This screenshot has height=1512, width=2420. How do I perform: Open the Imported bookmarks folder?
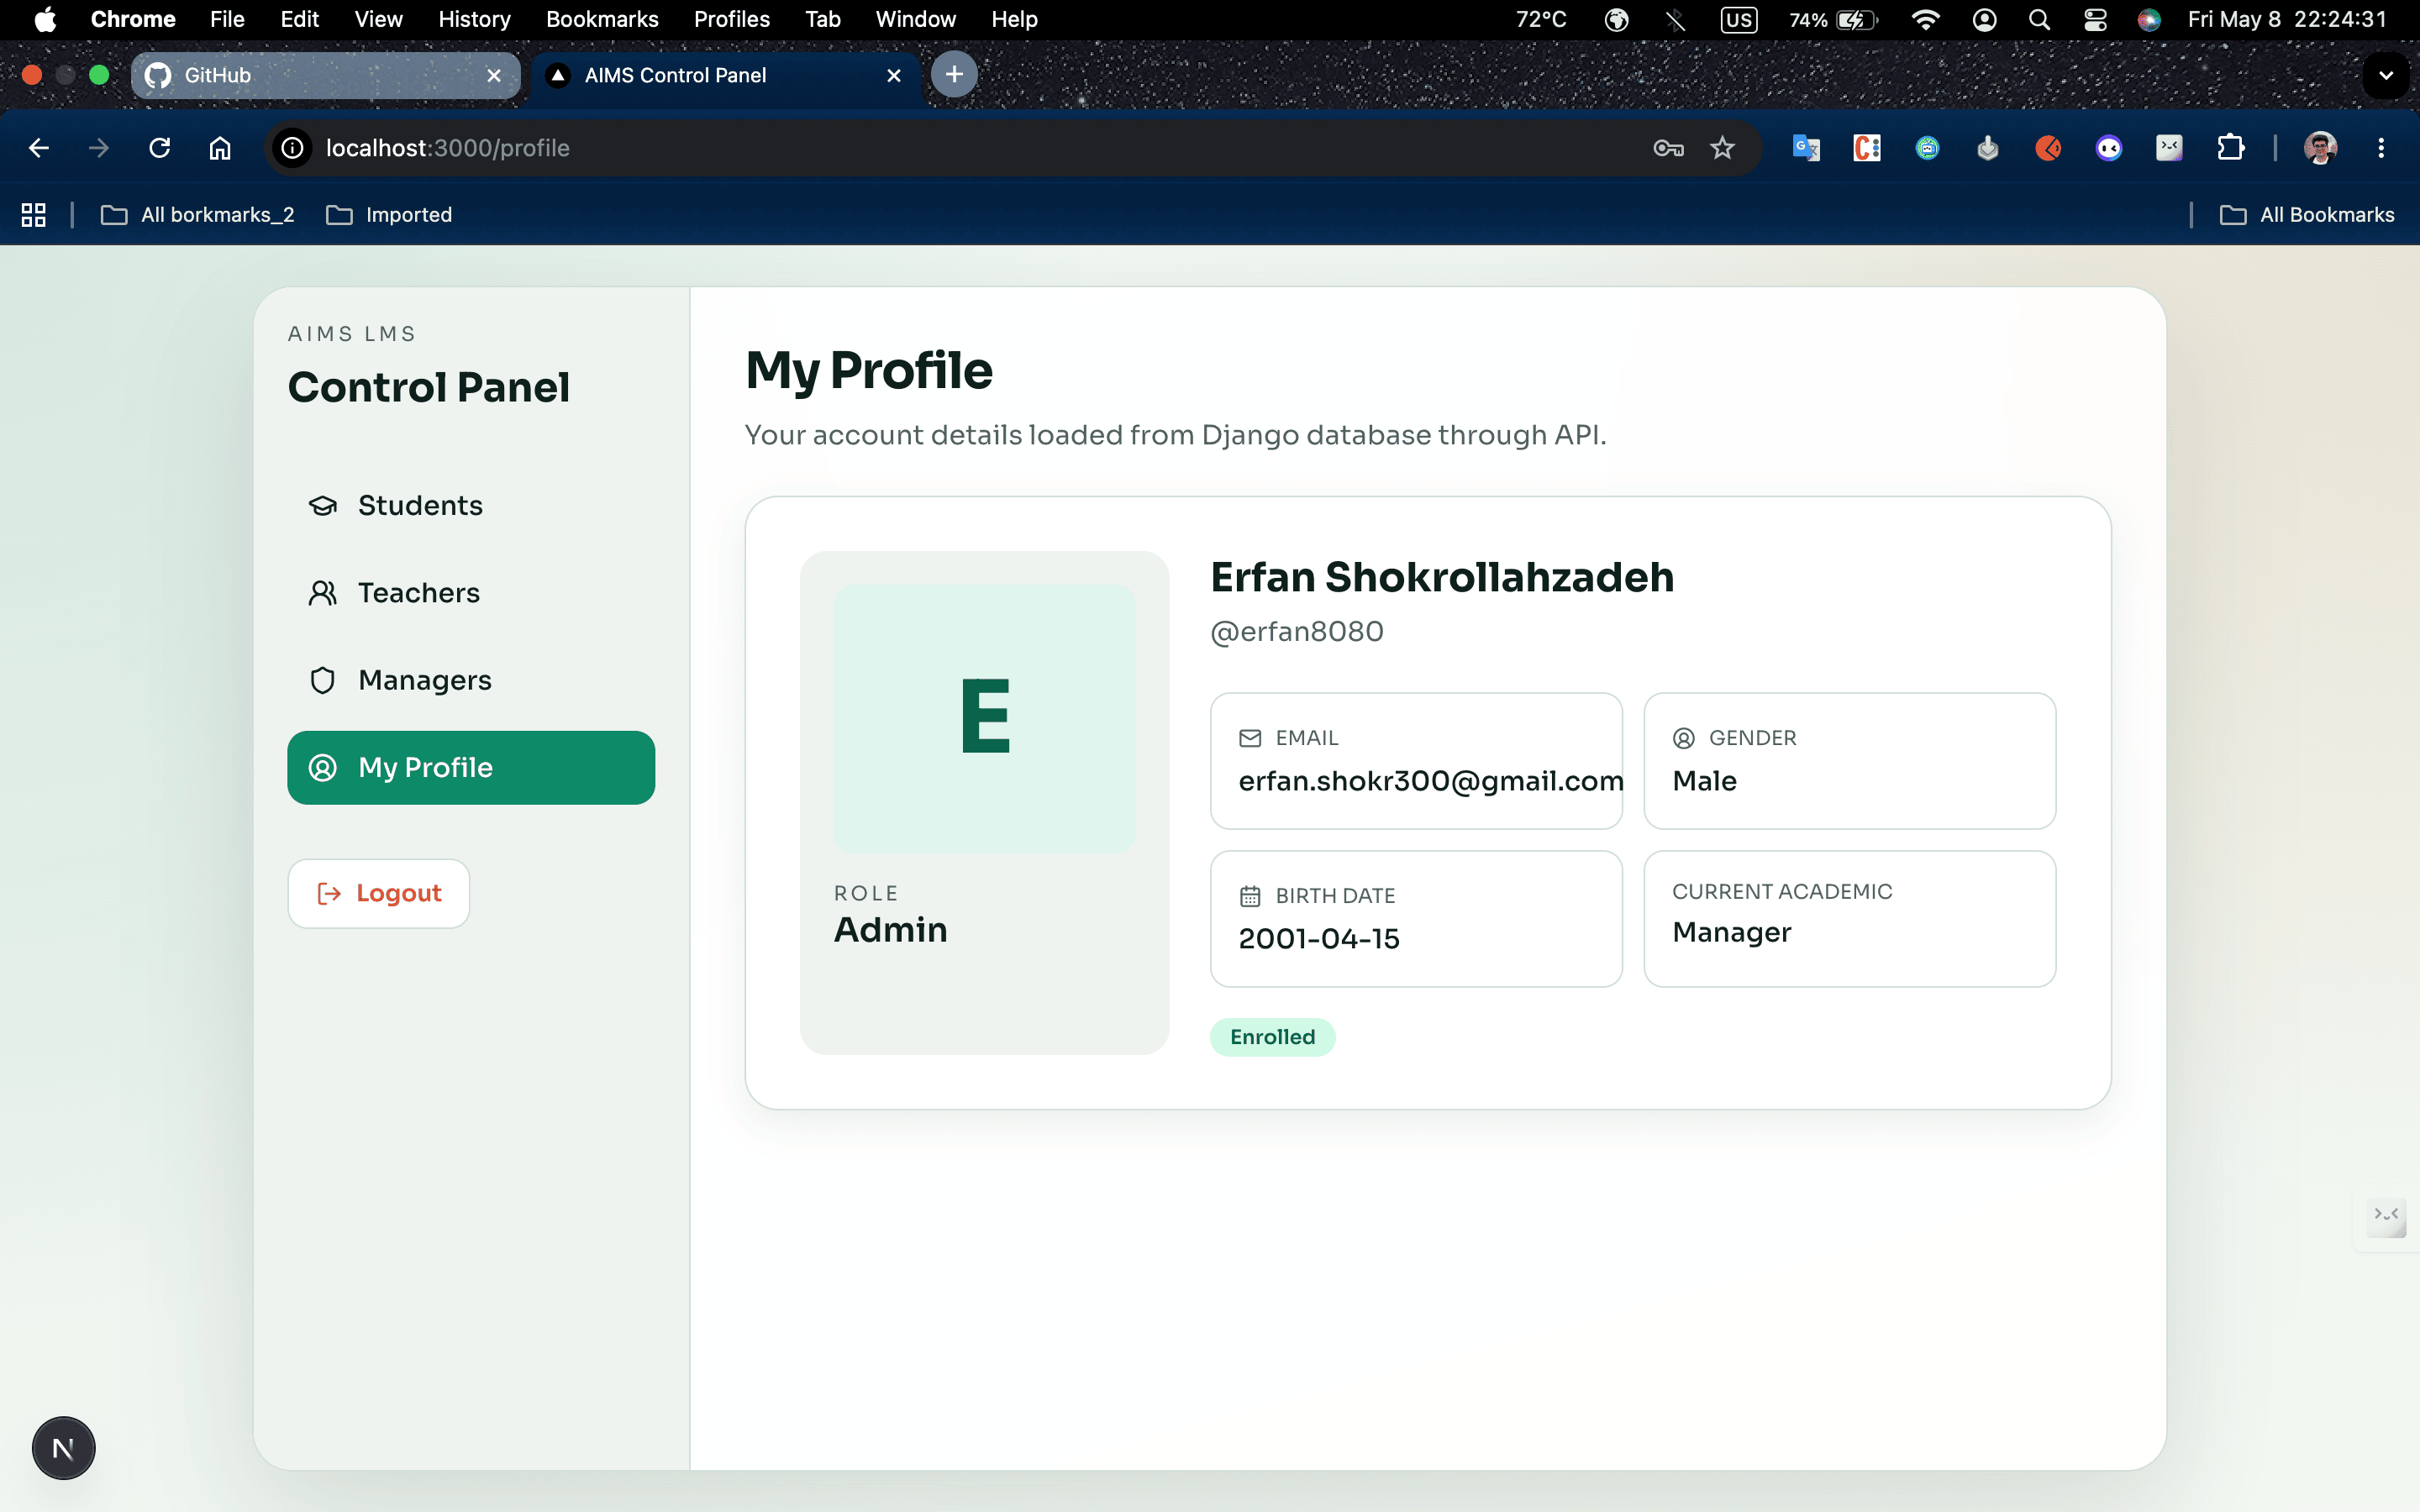(389, 215)
